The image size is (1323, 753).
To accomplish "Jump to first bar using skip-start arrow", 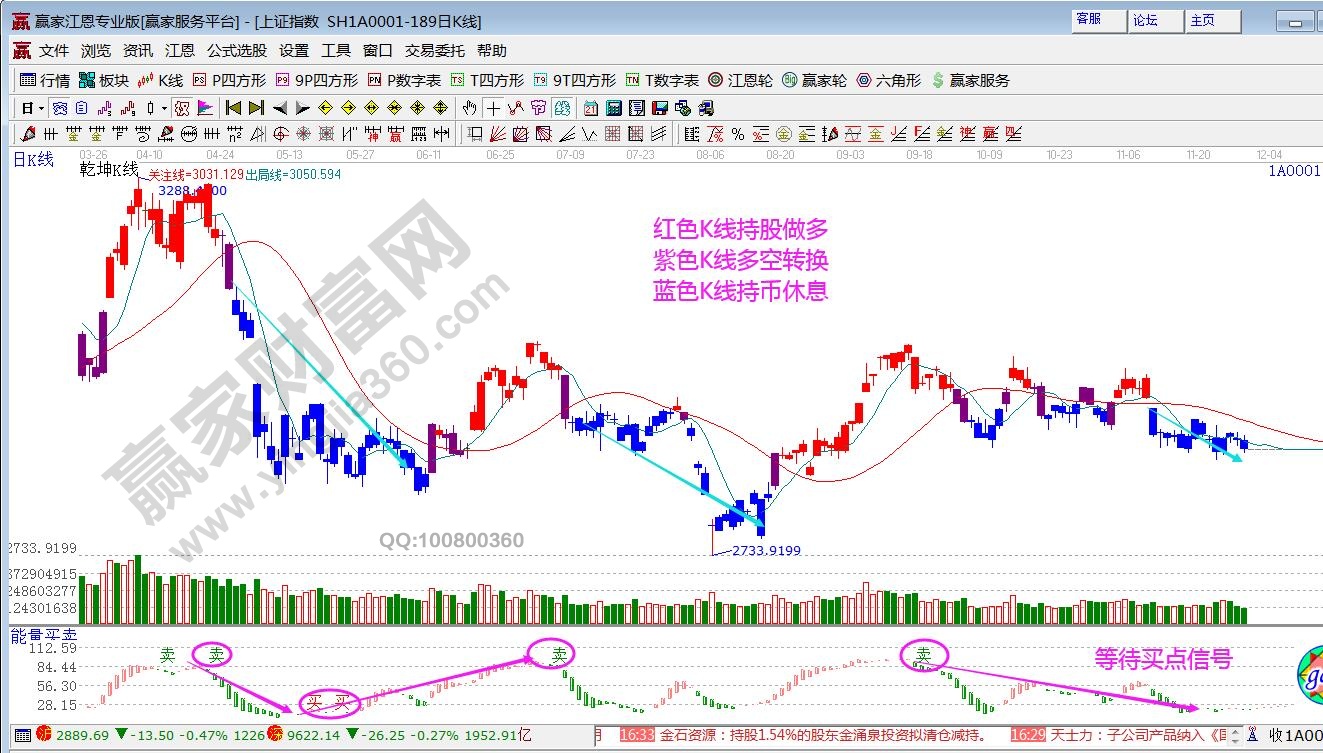I will (x=233, y=108).
